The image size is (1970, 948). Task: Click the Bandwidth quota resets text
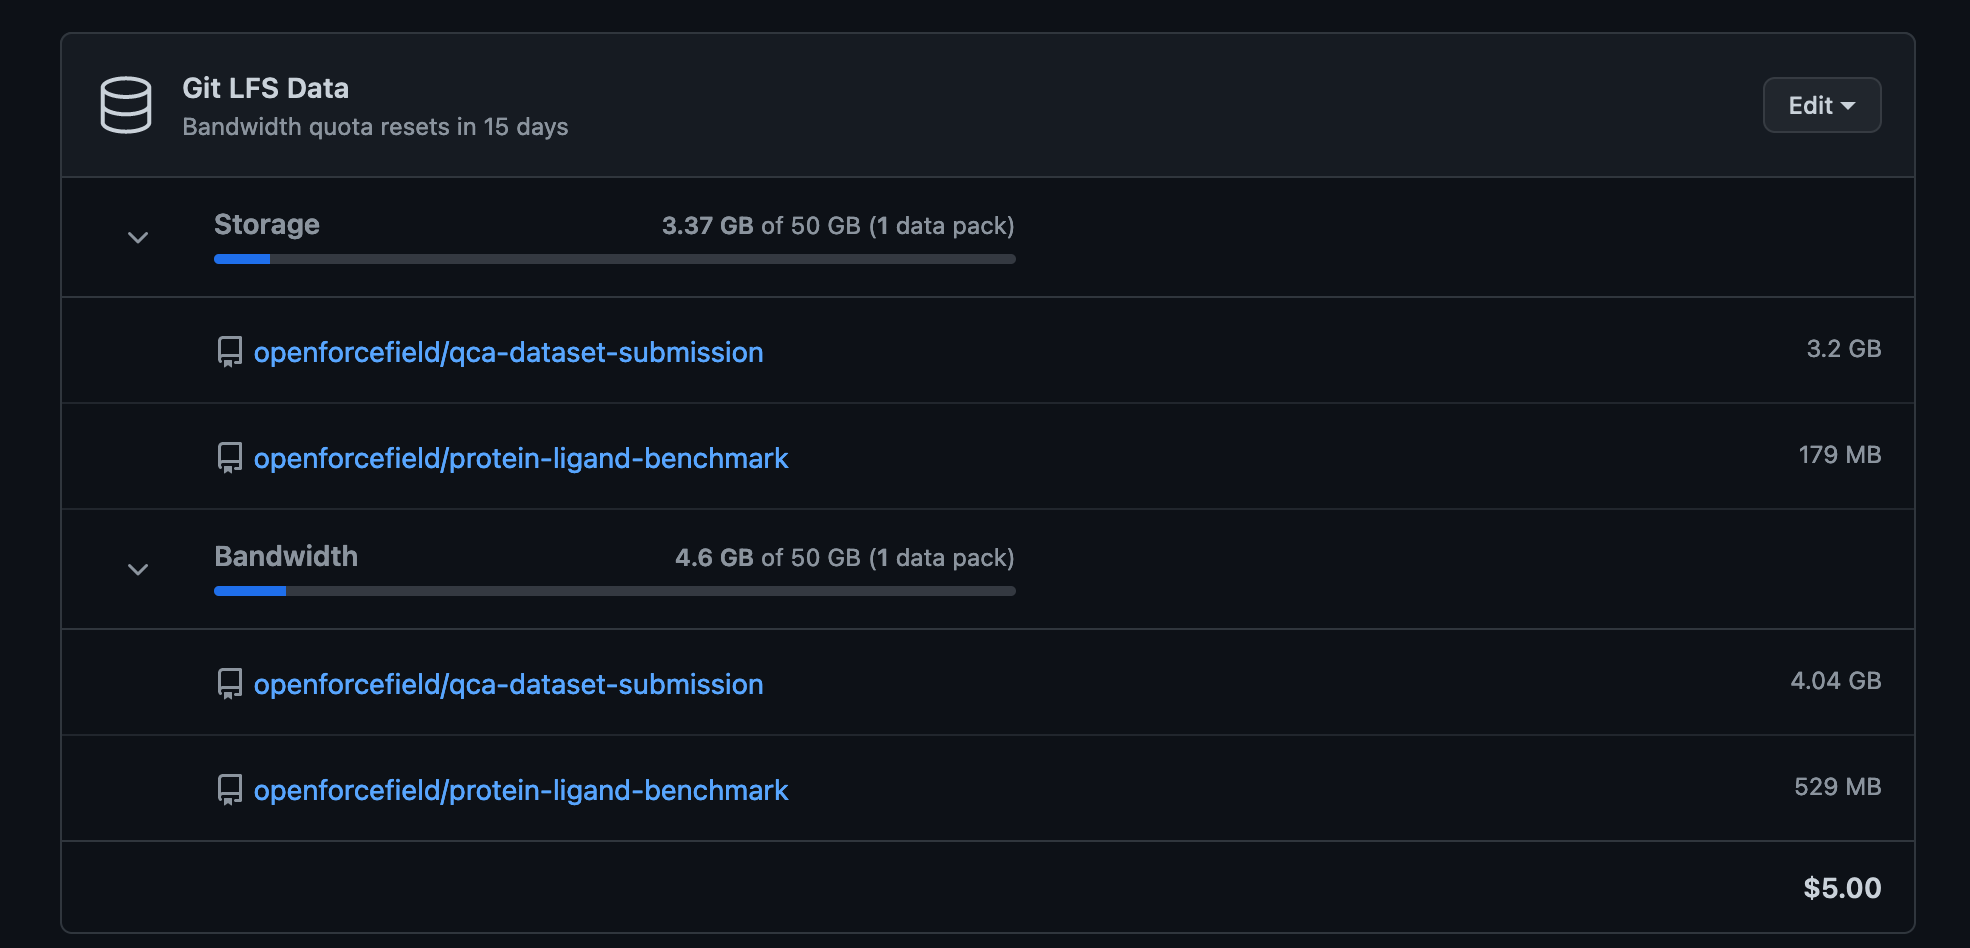tap(375, 127)
